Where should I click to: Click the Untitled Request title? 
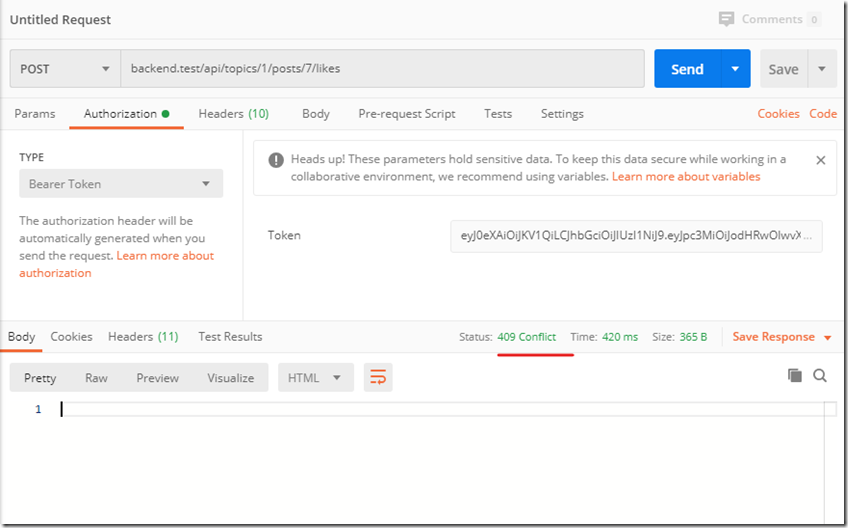click(x=61, y=19)
